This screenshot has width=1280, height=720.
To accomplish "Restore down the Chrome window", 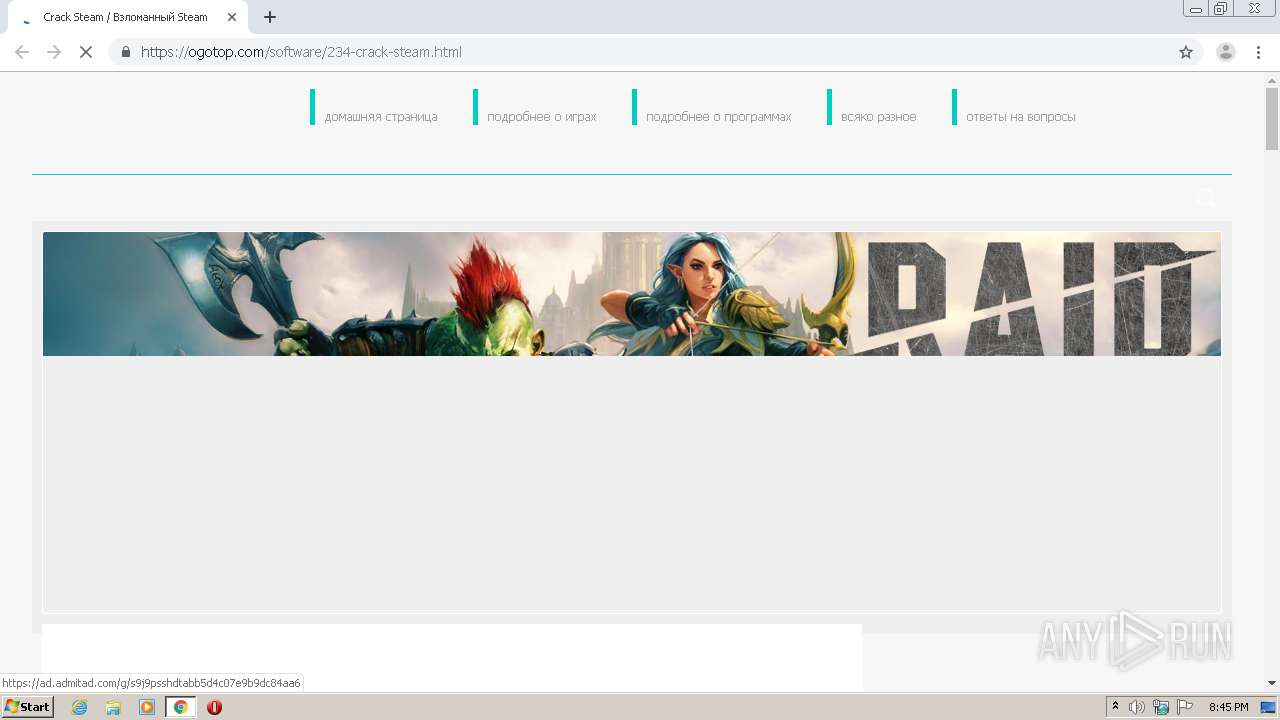I will pyautogui.click(x=1221, y=9).
